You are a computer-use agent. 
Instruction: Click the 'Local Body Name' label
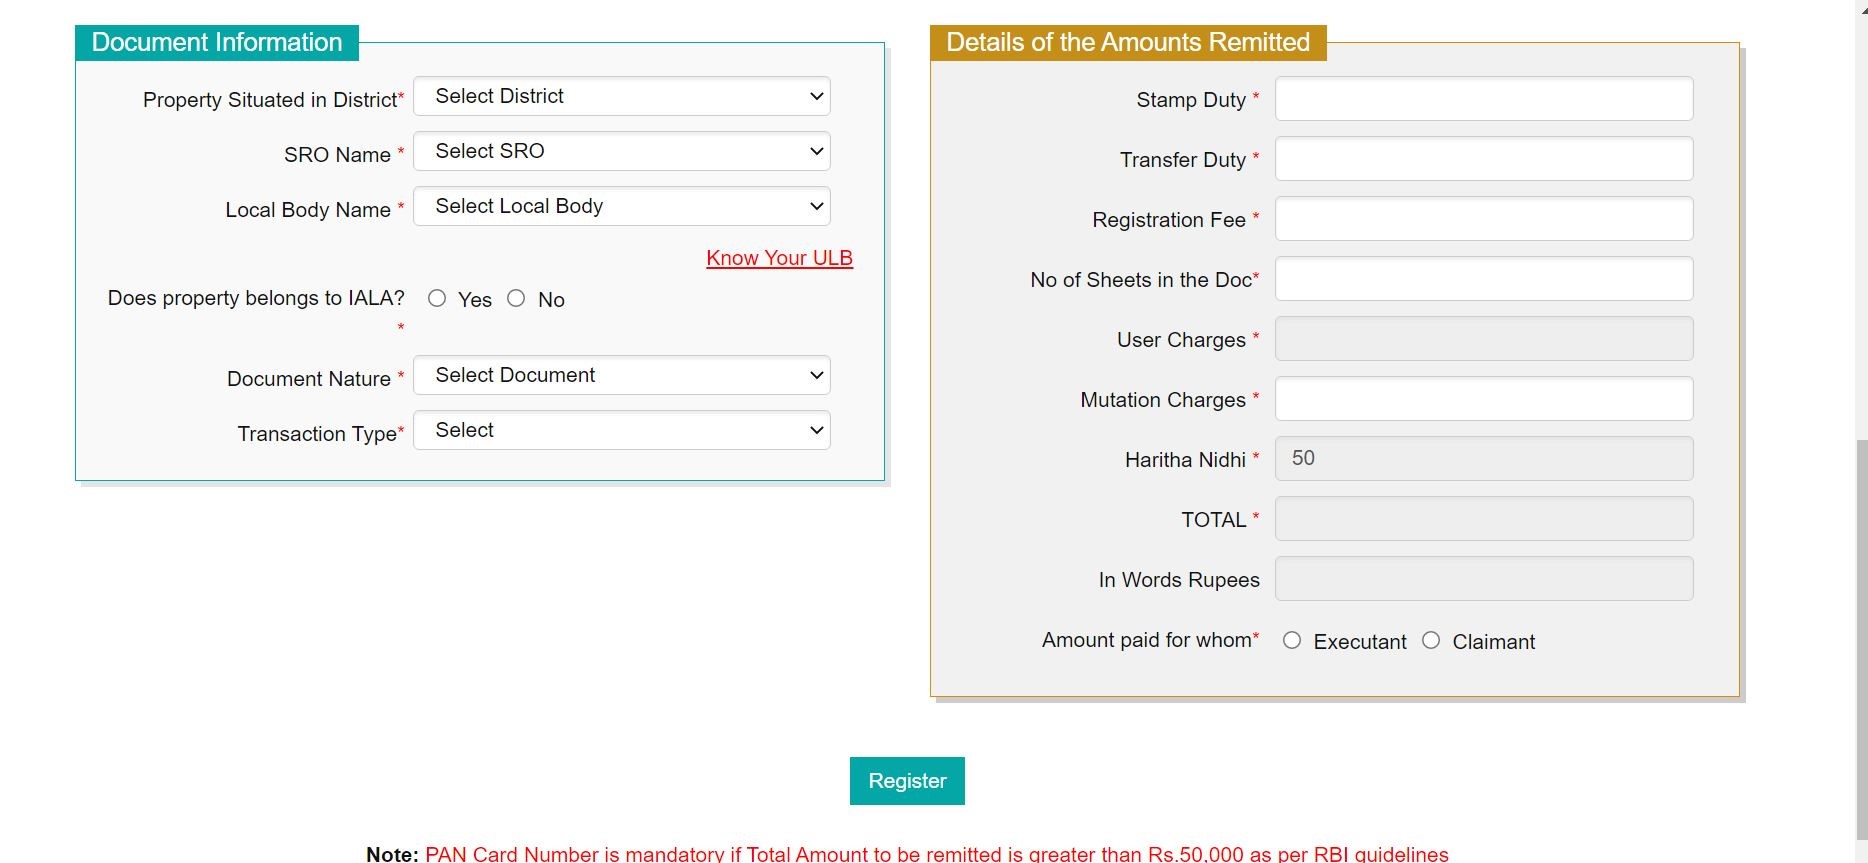[308, 210]
